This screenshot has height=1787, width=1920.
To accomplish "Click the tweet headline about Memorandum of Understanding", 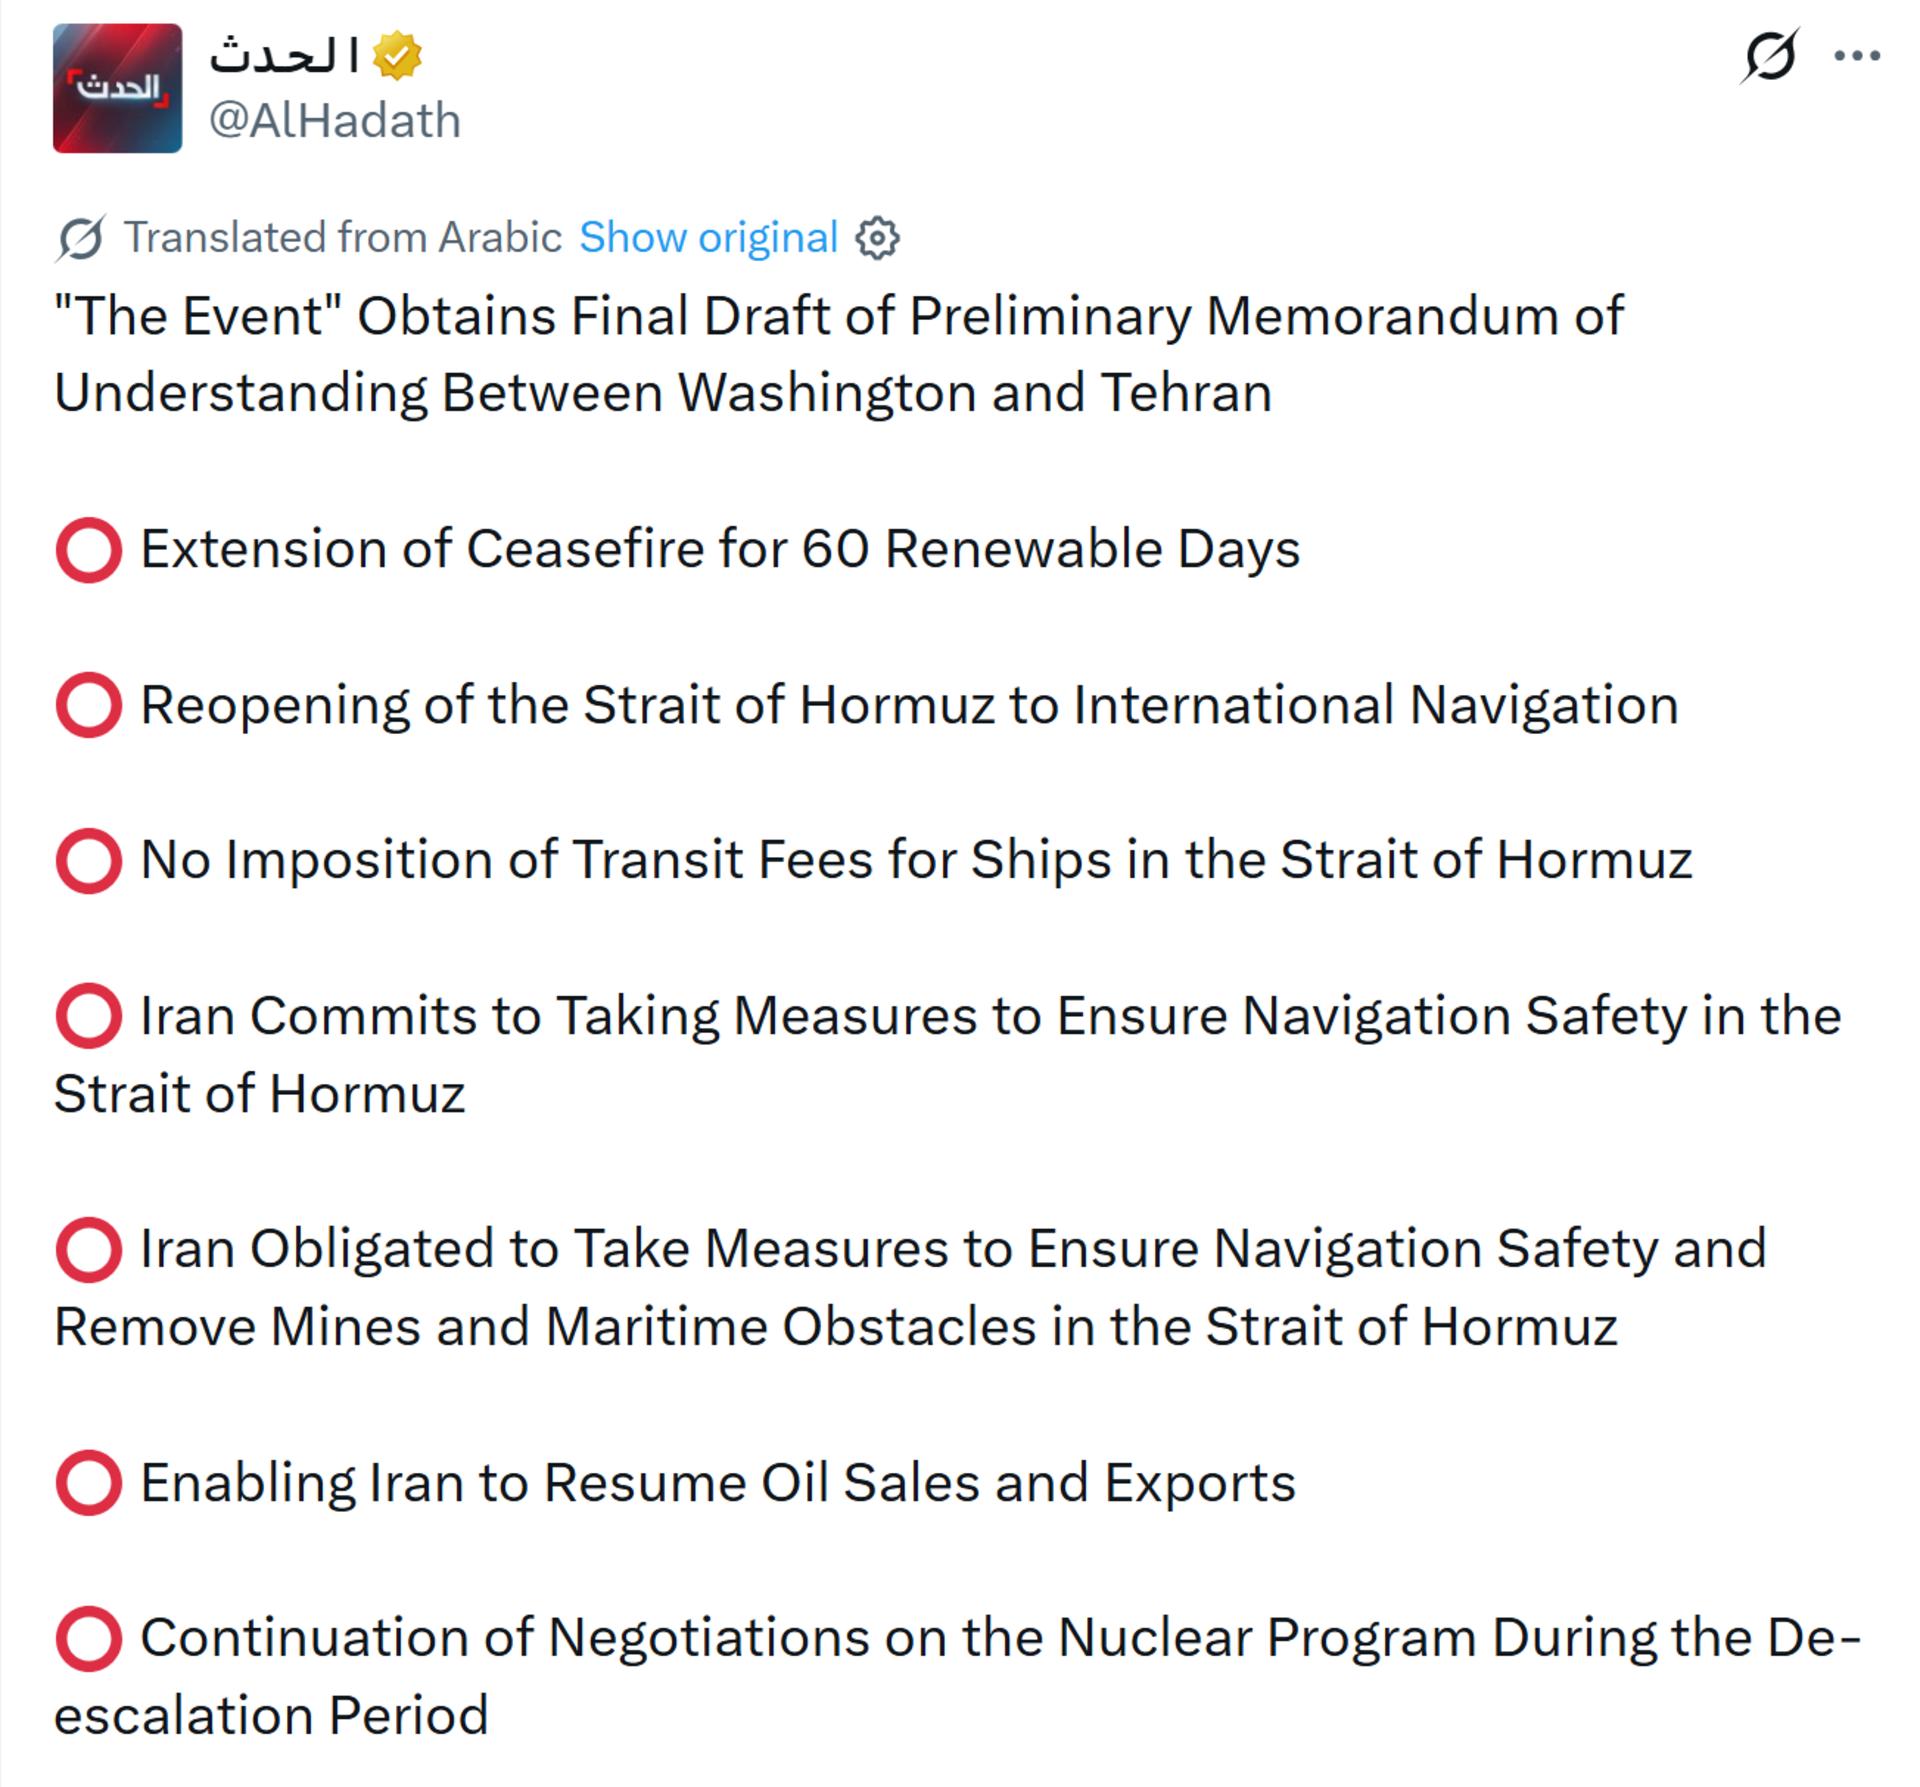I will [x=839, y=354].
